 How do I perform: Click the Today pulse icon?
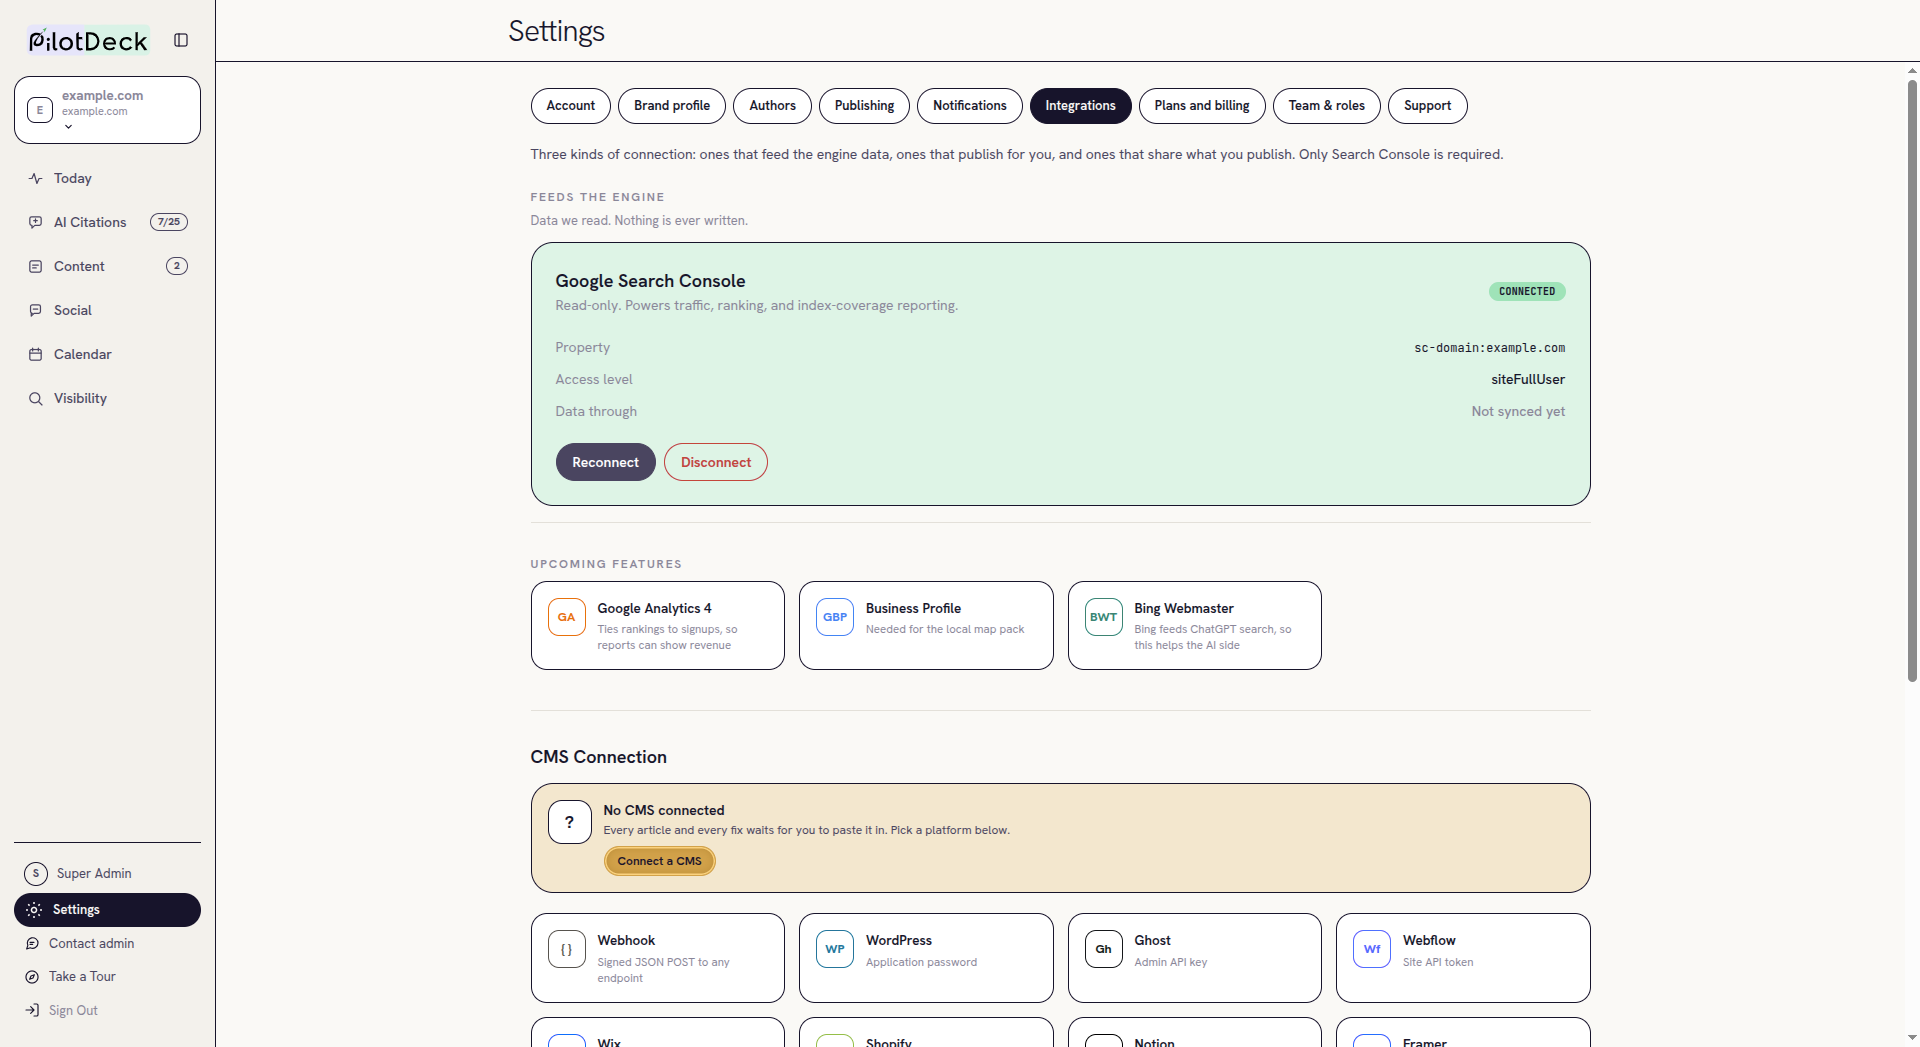[36, 178]
